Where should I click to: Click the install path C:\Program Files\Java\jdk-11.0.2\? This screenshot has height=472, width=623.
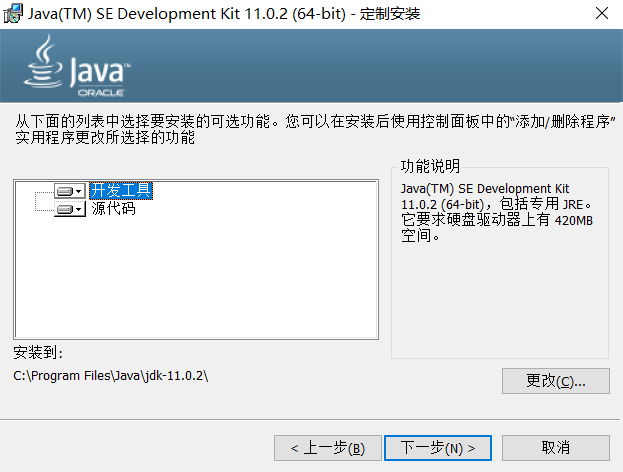click(110, 375)
